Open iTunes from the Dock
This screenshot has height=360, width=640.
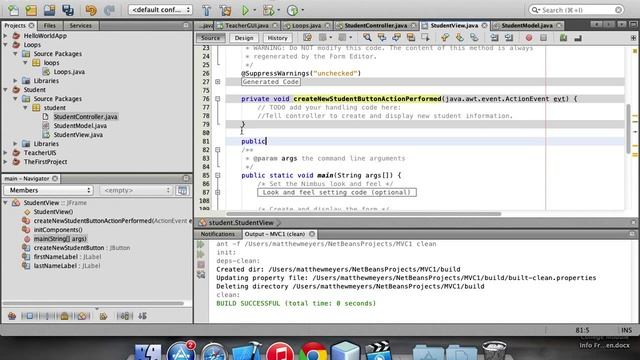click(x=280, y=351)
